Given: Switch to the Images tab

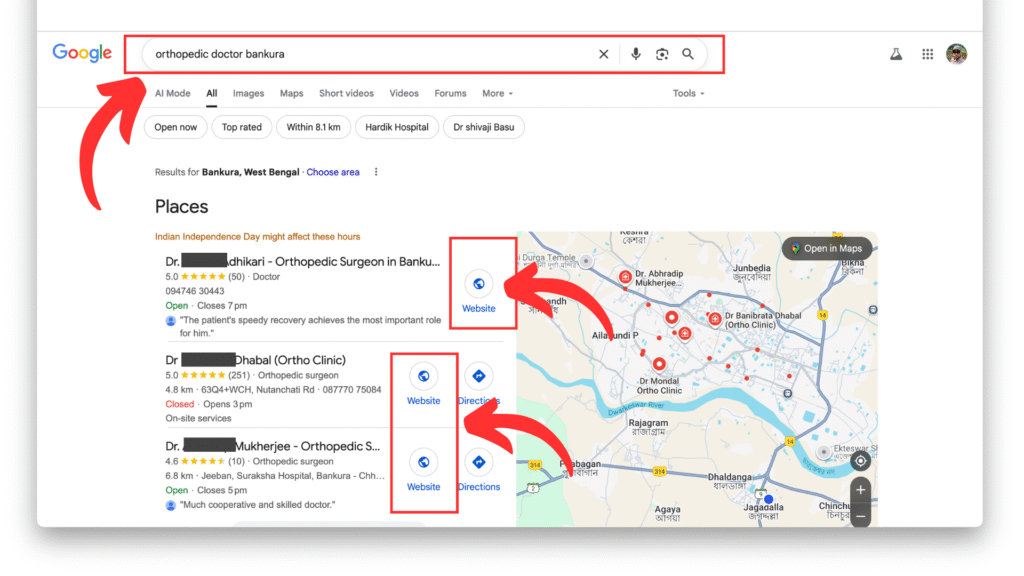Looking at the screenshot, I should 248,93.
